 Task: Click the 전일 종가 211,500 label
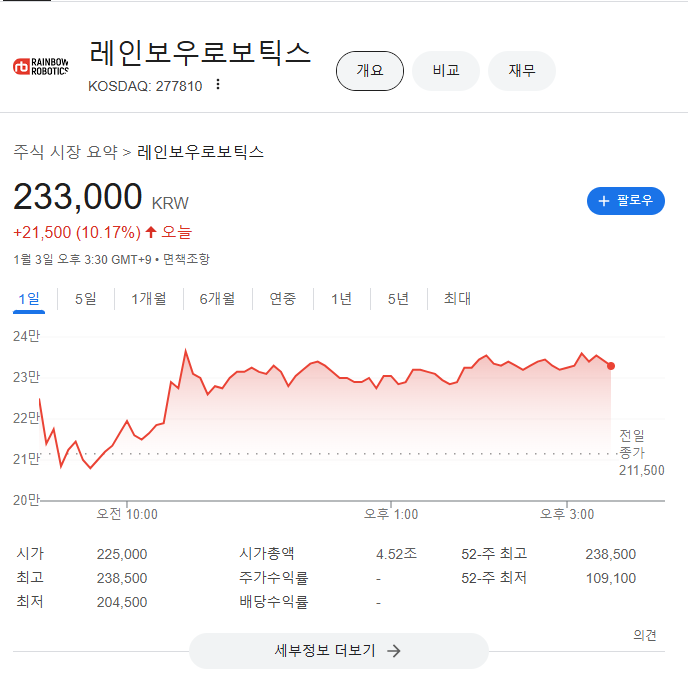[641, 453]
